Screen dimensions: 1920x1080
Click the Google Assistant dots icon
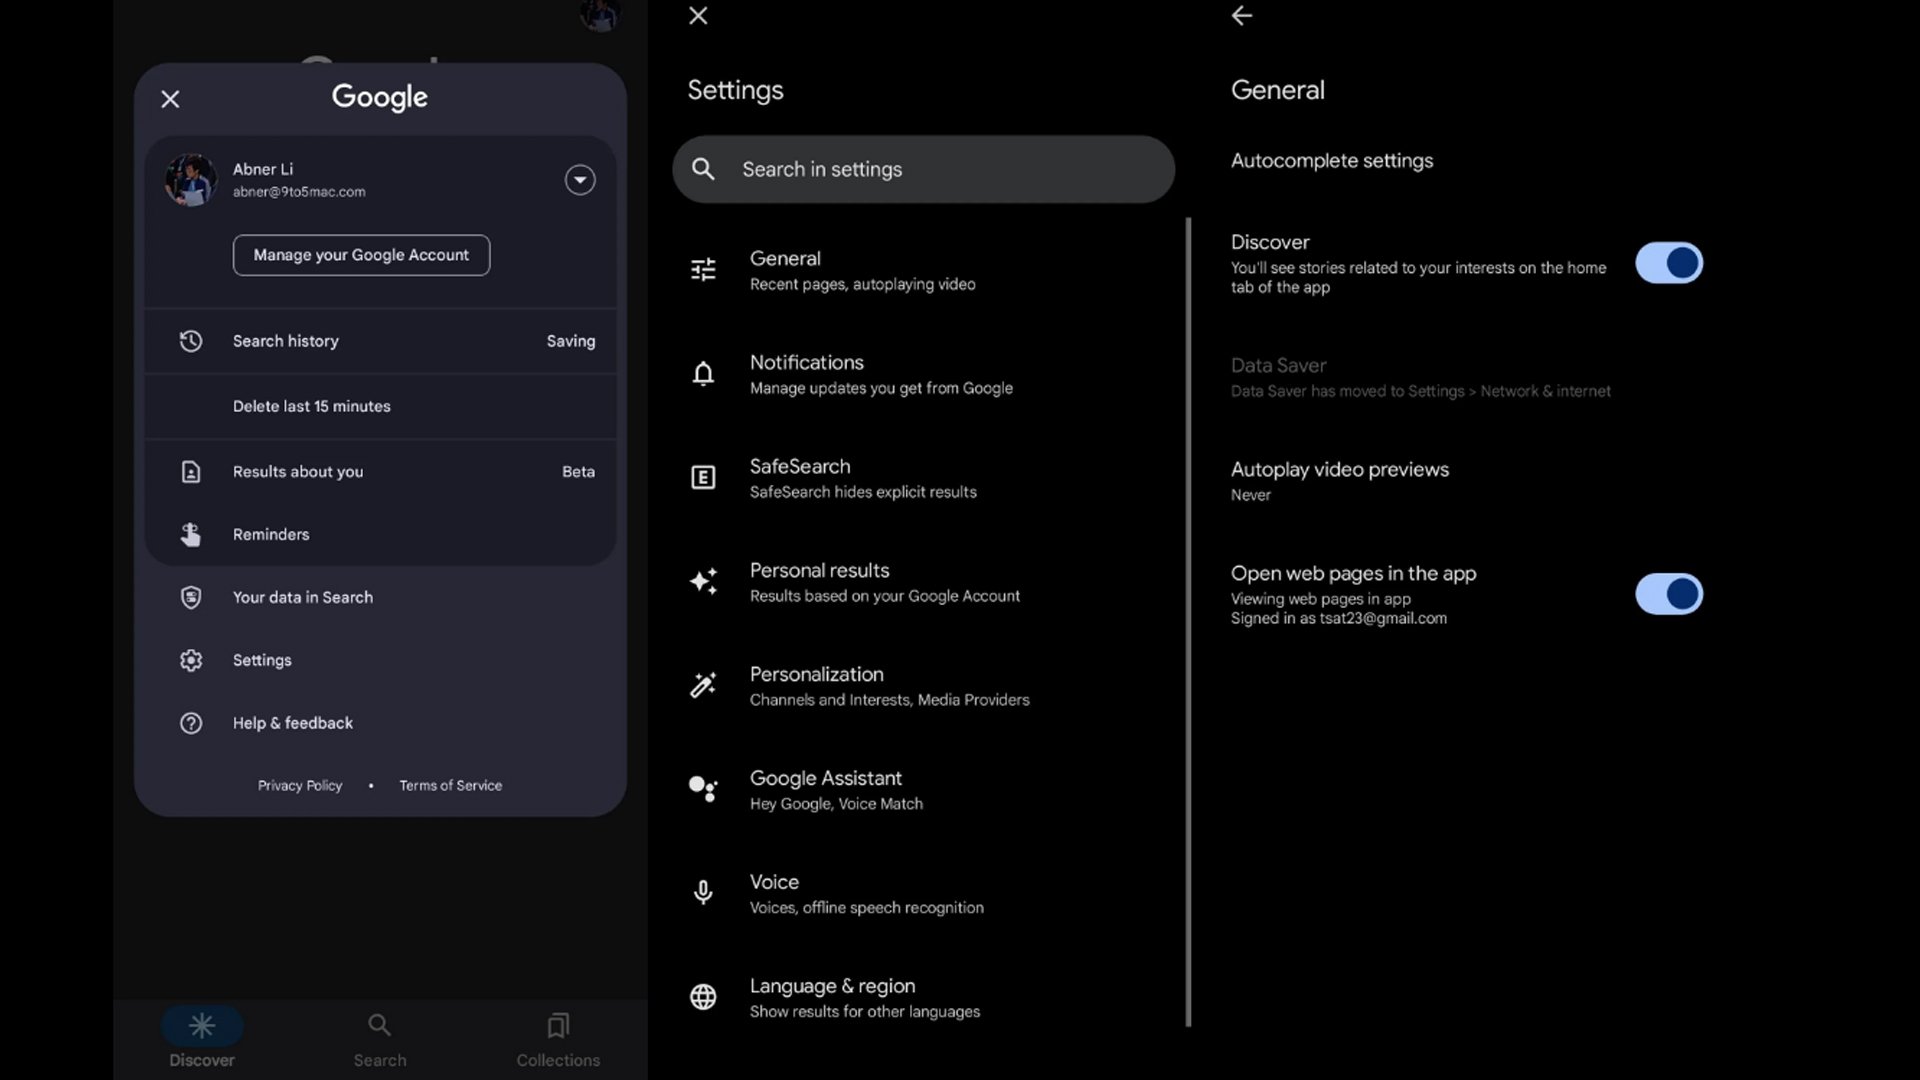click(703, 789)
